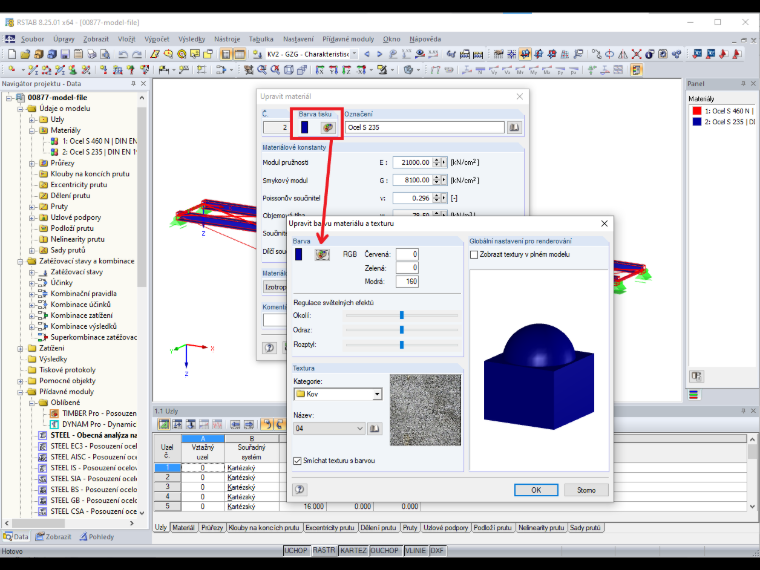The image size is (760, 570).
Task: Expand the Uzly tree node
Action: click(32, 120)
